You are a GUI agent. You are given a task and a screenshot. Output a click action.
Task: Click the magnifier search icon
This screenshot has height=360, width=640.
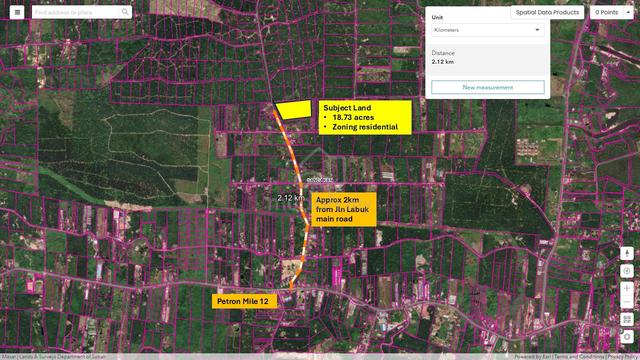tap(125, 12)
